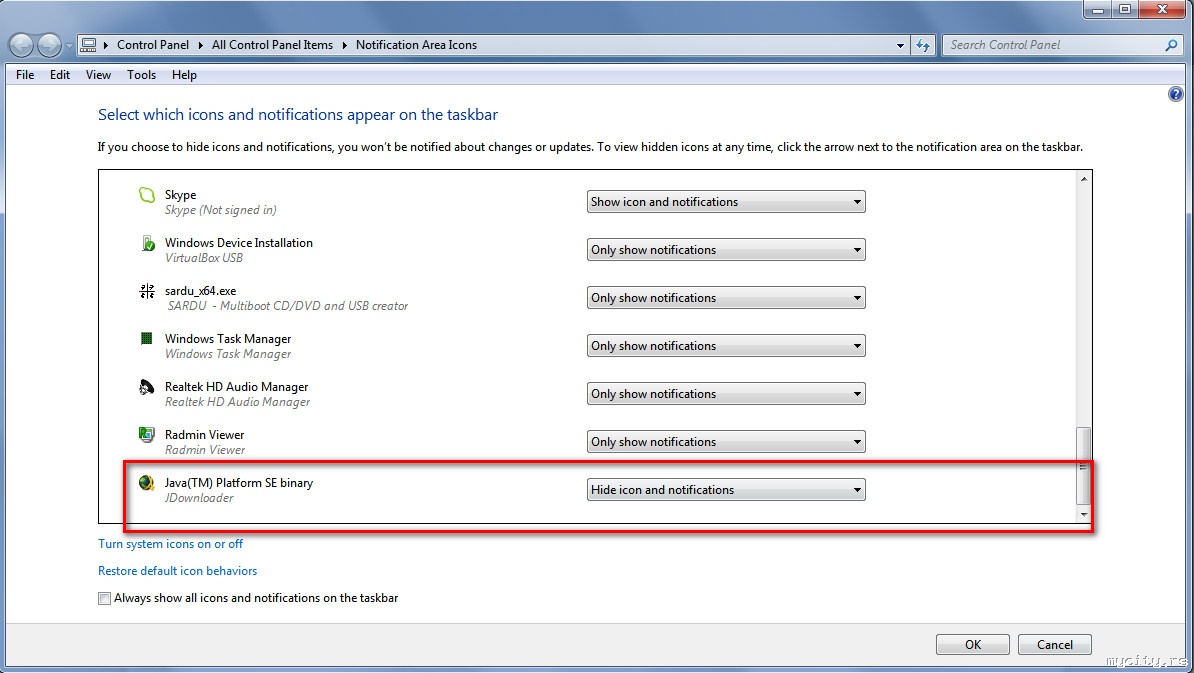1194x673 pixels.
Task: Click the Java(TM) Platform SE binary label
Action: click(239, 483)
